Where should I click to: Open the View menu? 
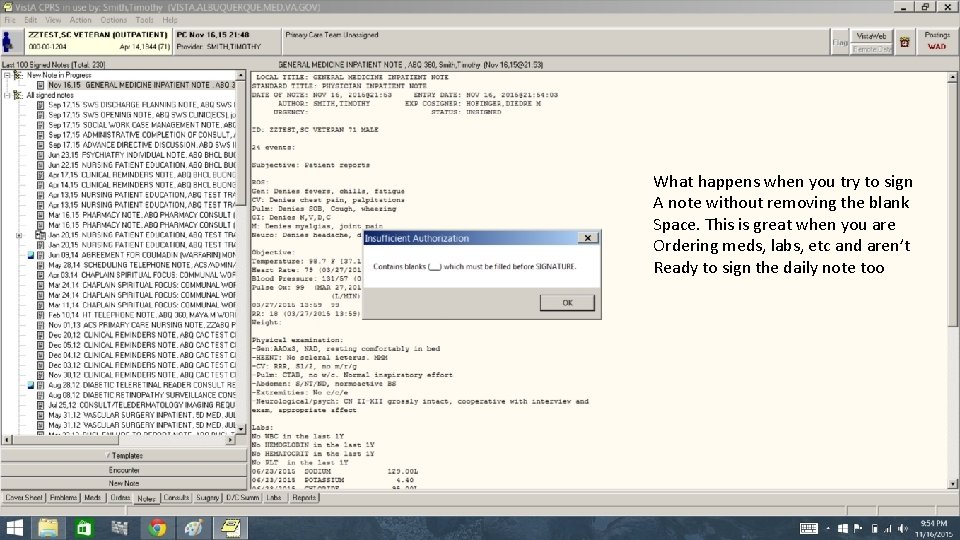click(53, 20)
